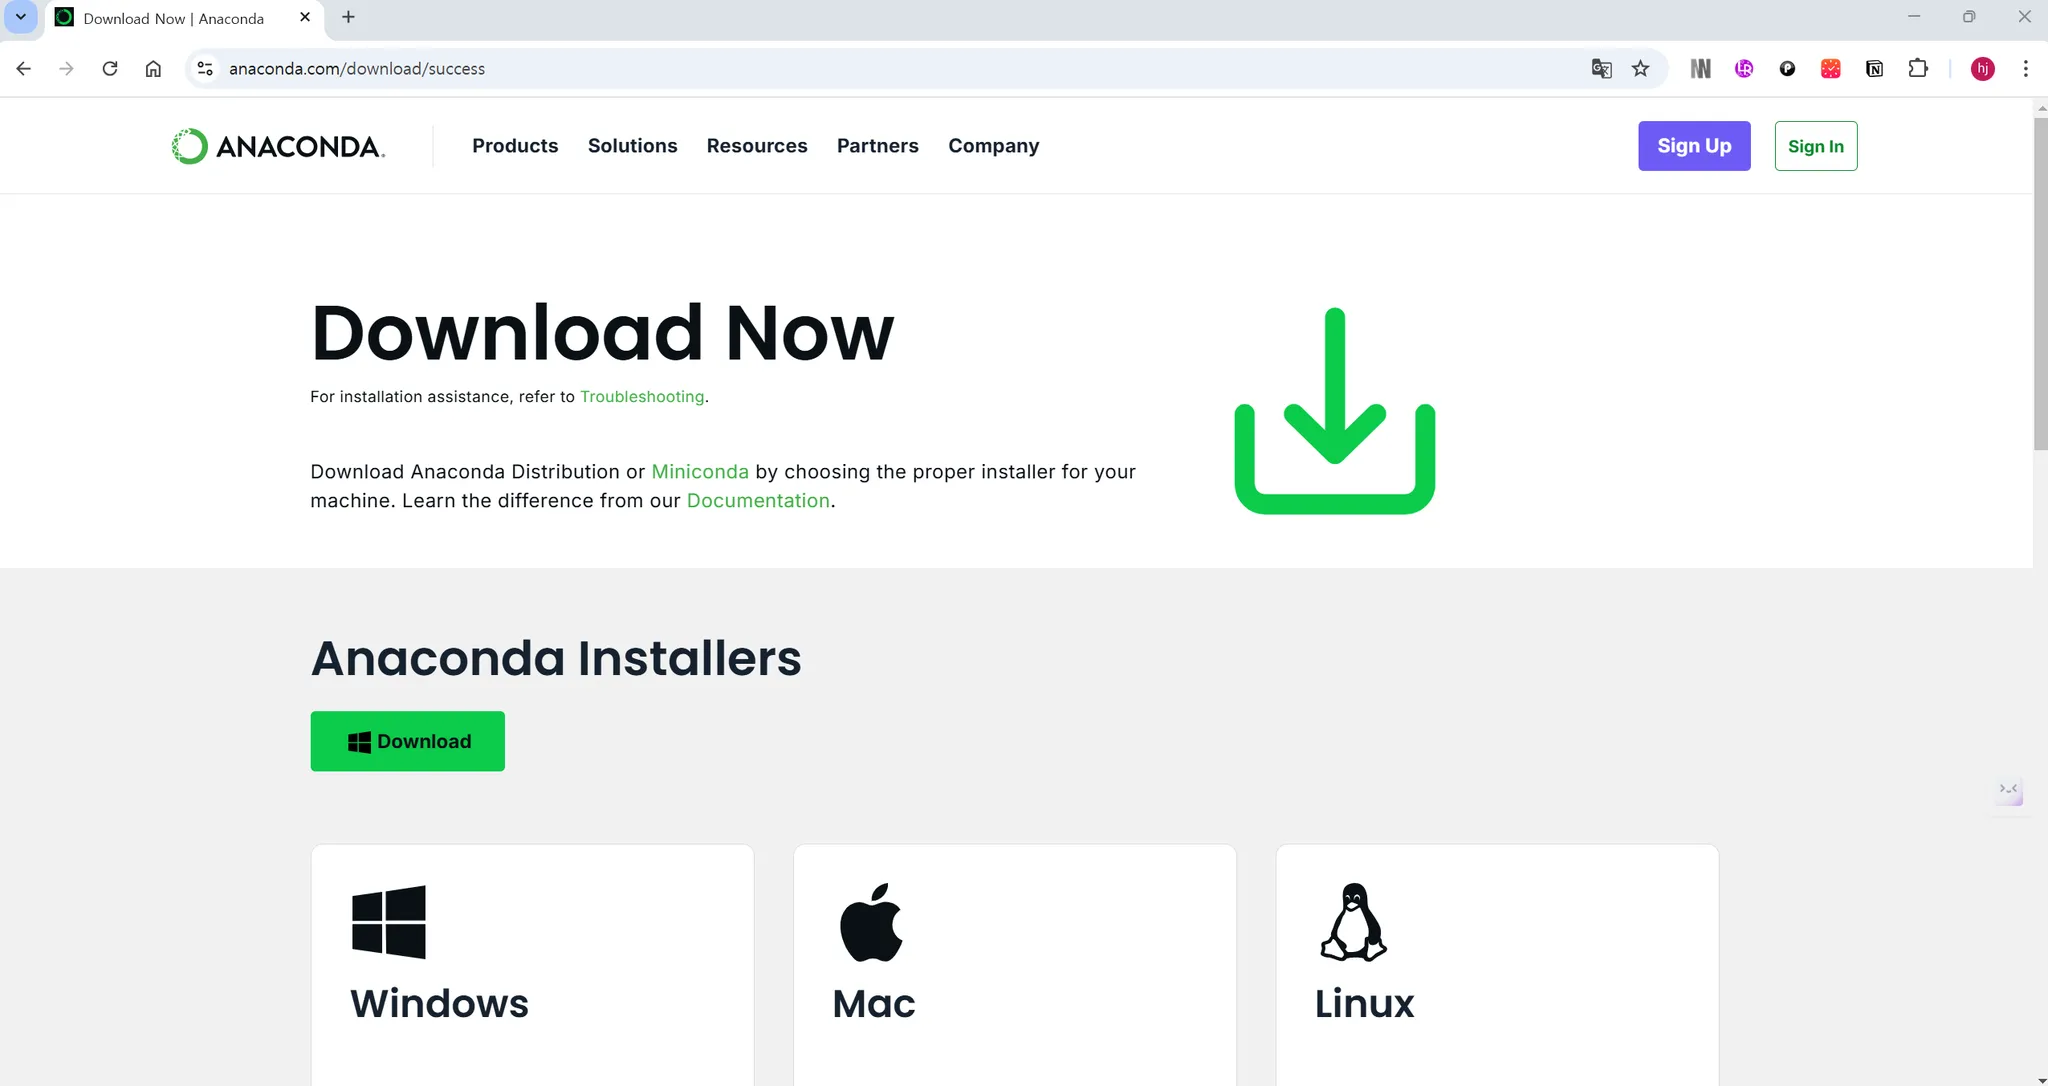The width and height of the screenshot is (2048, 1086).
Task: Click the Notion extension icon
Action: [x=1874, y=68]
